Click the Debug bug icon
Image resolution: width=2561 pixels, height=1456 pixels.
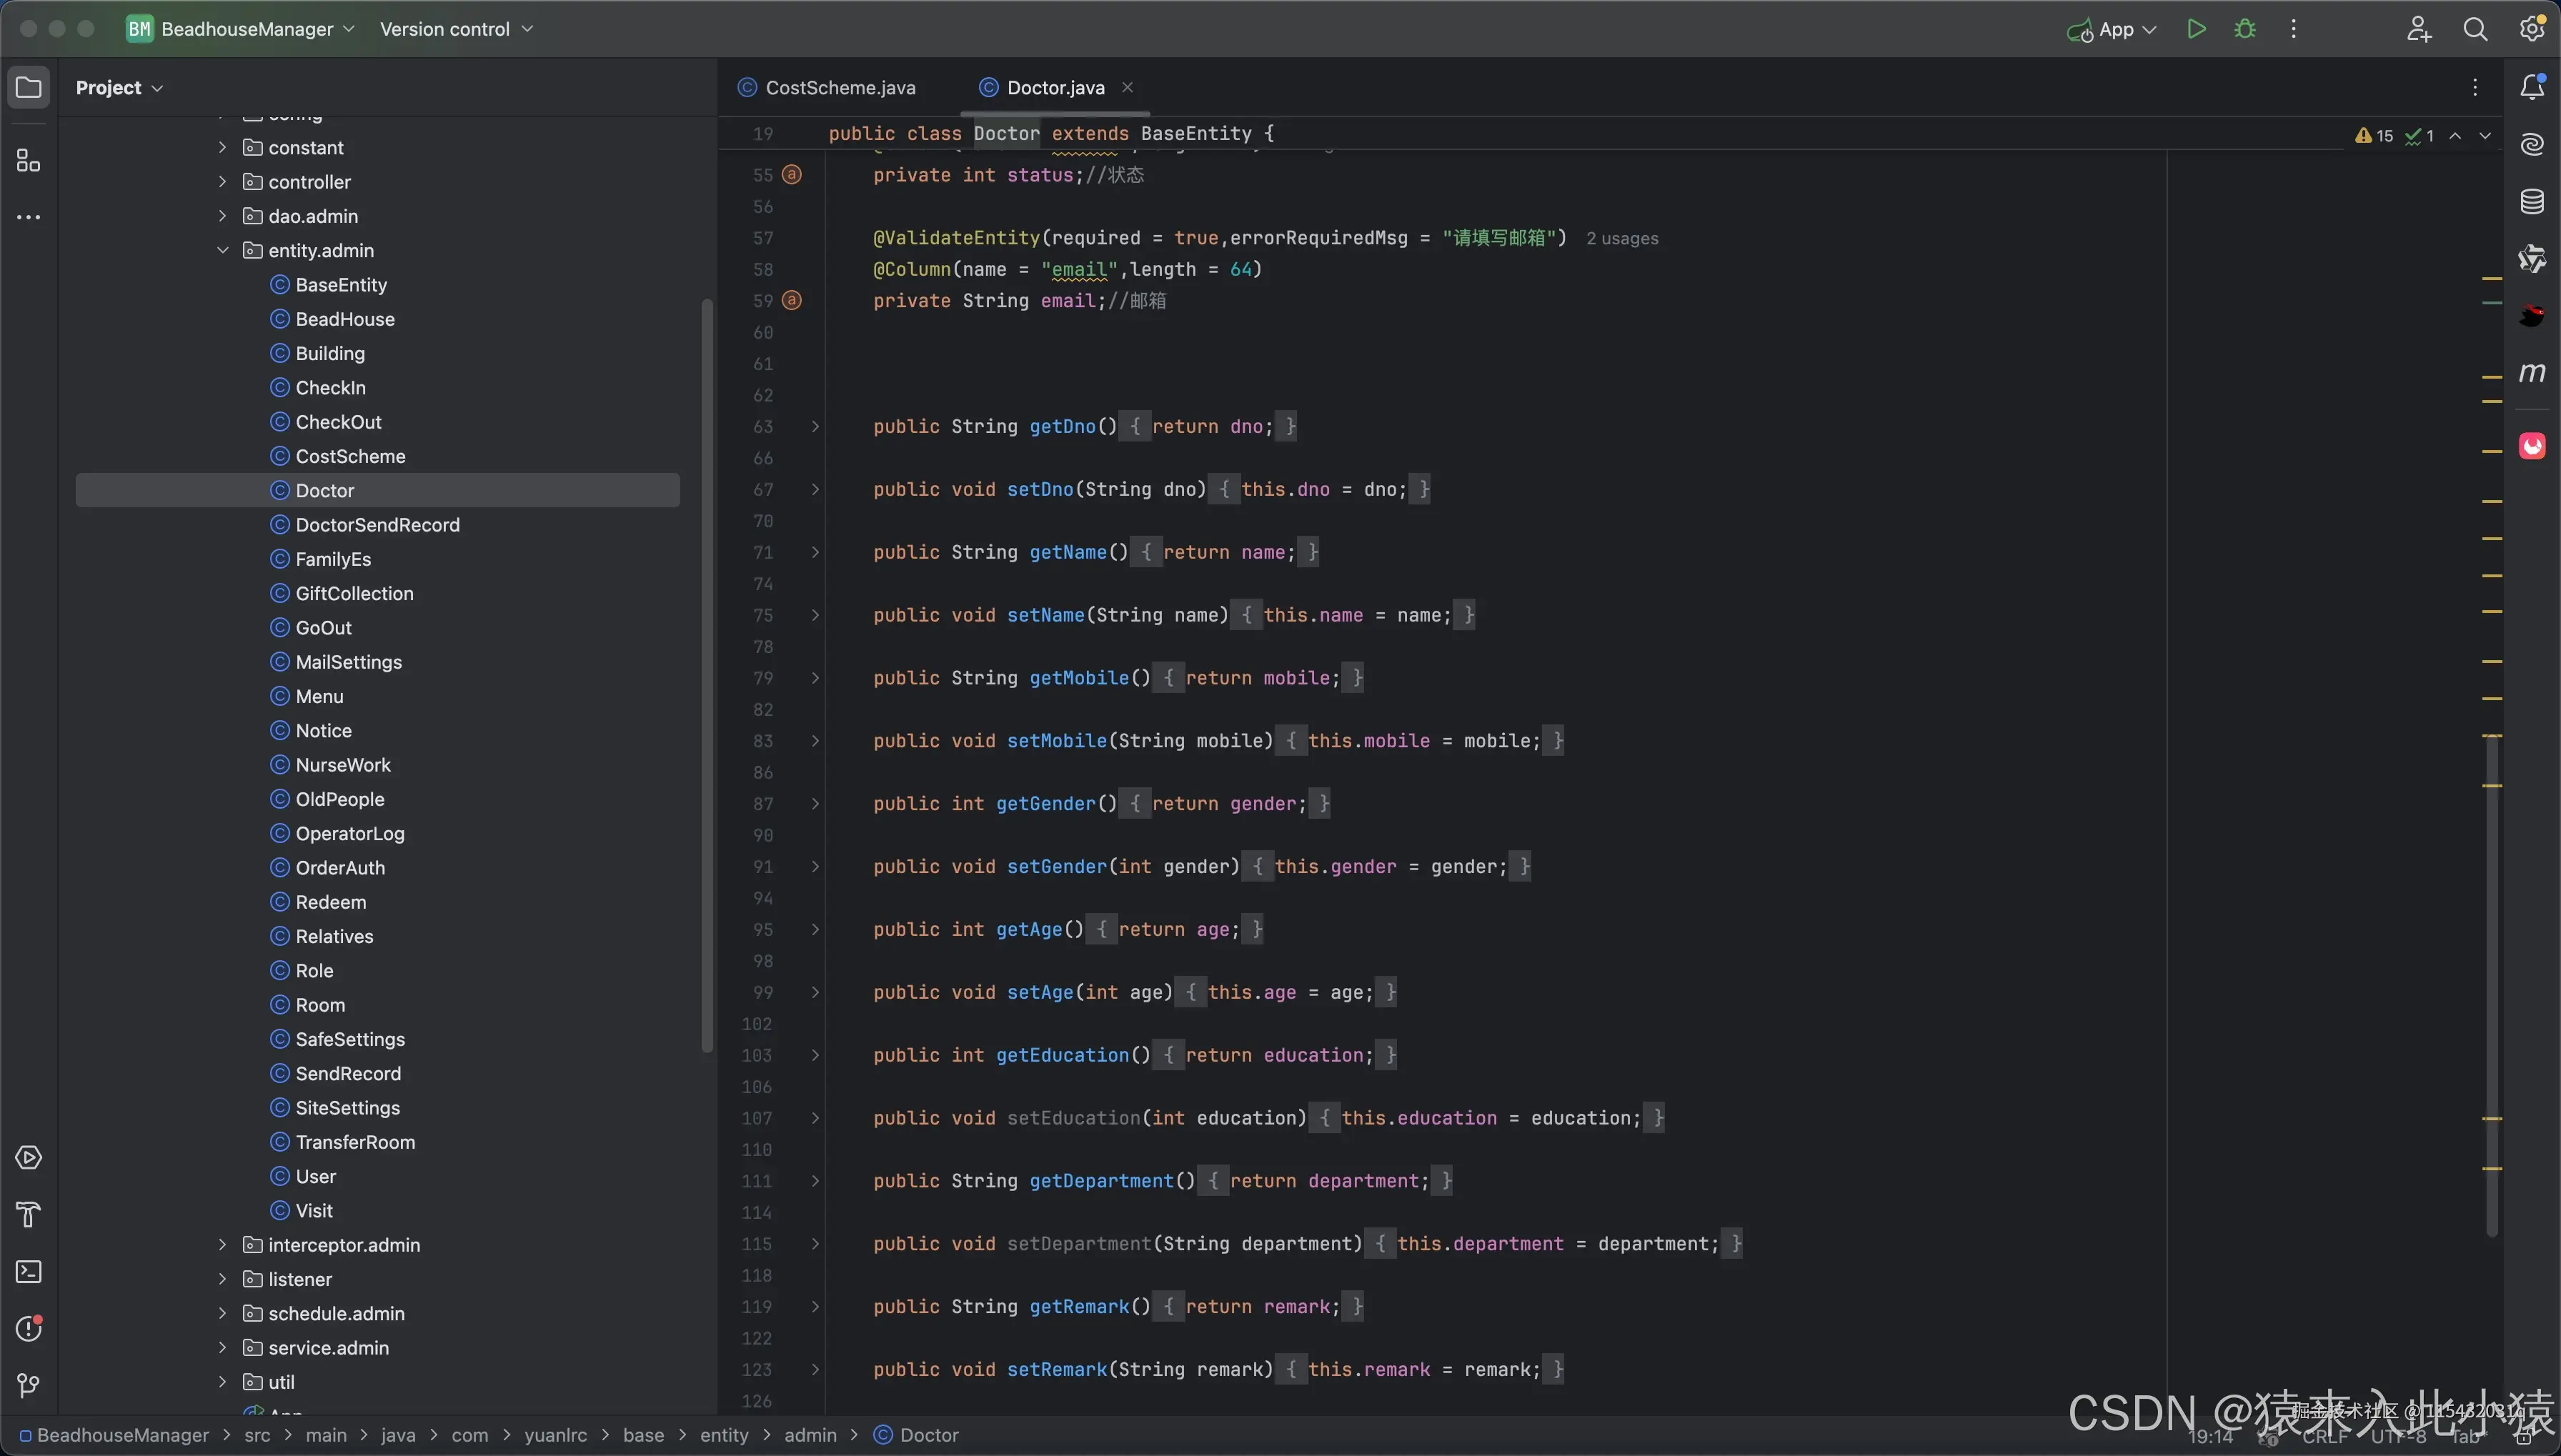coord(2245,29)
